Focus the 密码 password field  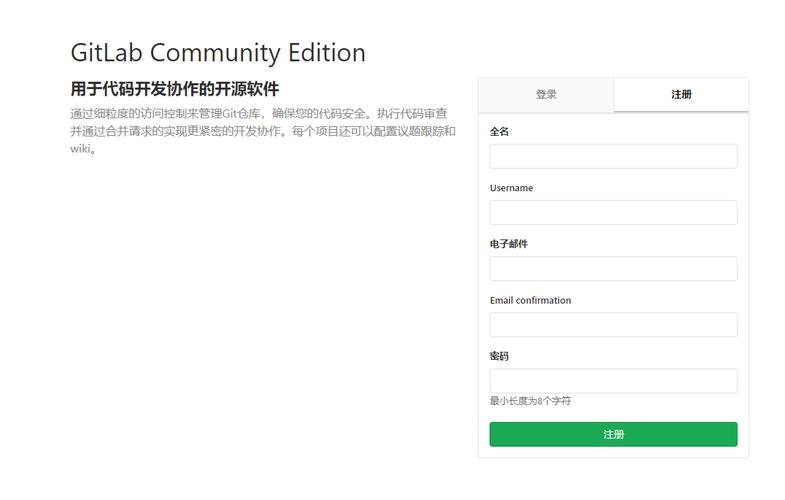(x=613, y=381)
